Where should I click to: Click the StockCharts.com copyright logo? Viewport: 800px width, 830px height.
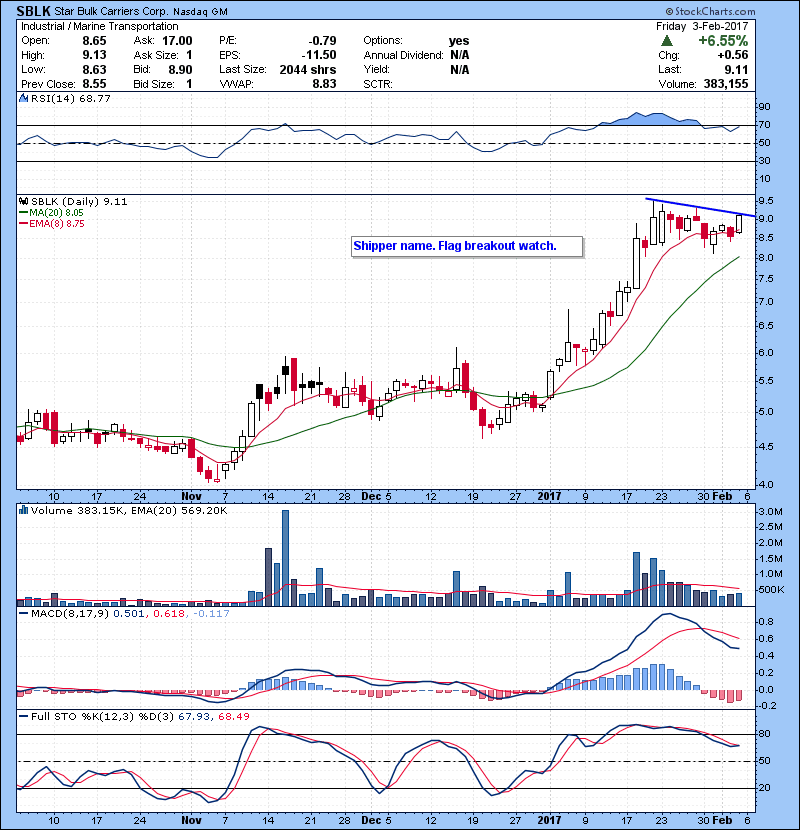point(711,11)
